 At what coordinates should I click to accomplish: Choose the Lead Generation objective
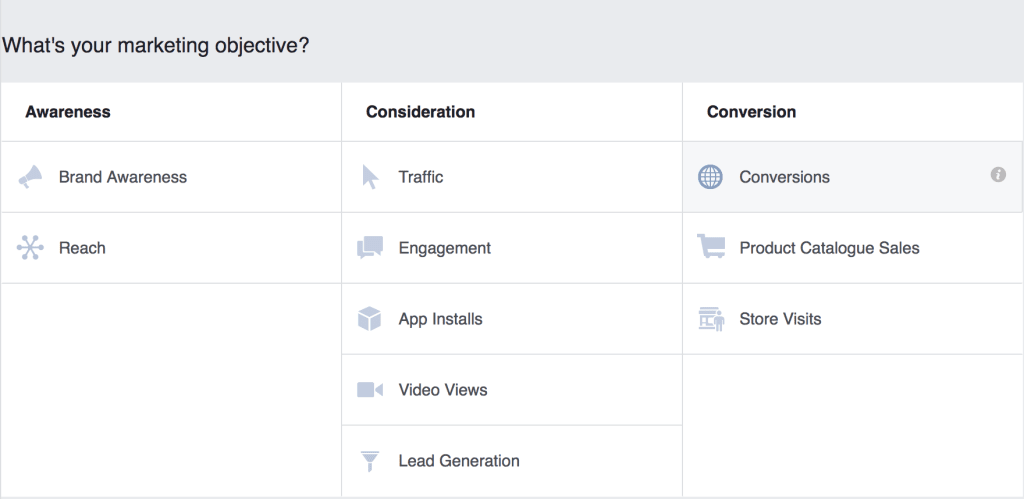point(512,461)
